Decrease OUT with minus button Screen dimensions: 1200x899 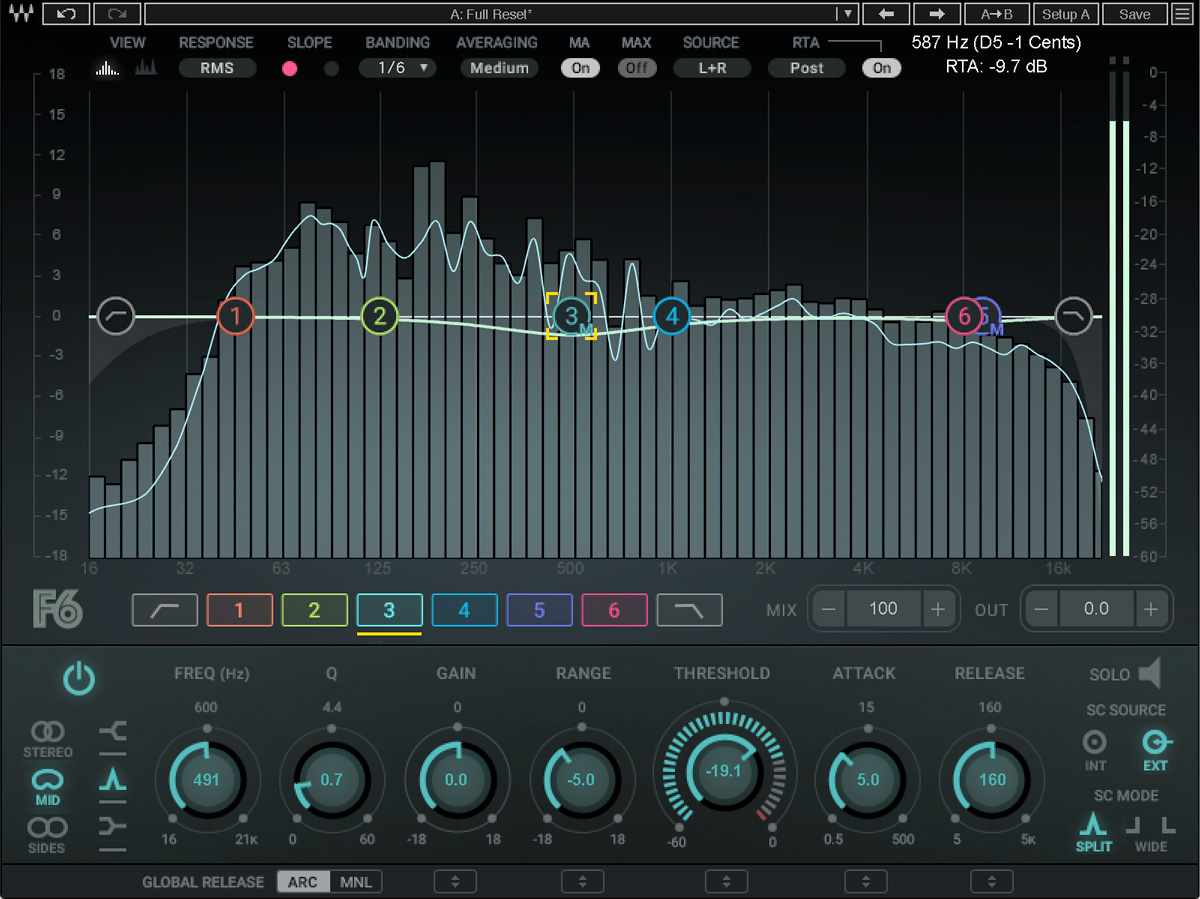1042,608
